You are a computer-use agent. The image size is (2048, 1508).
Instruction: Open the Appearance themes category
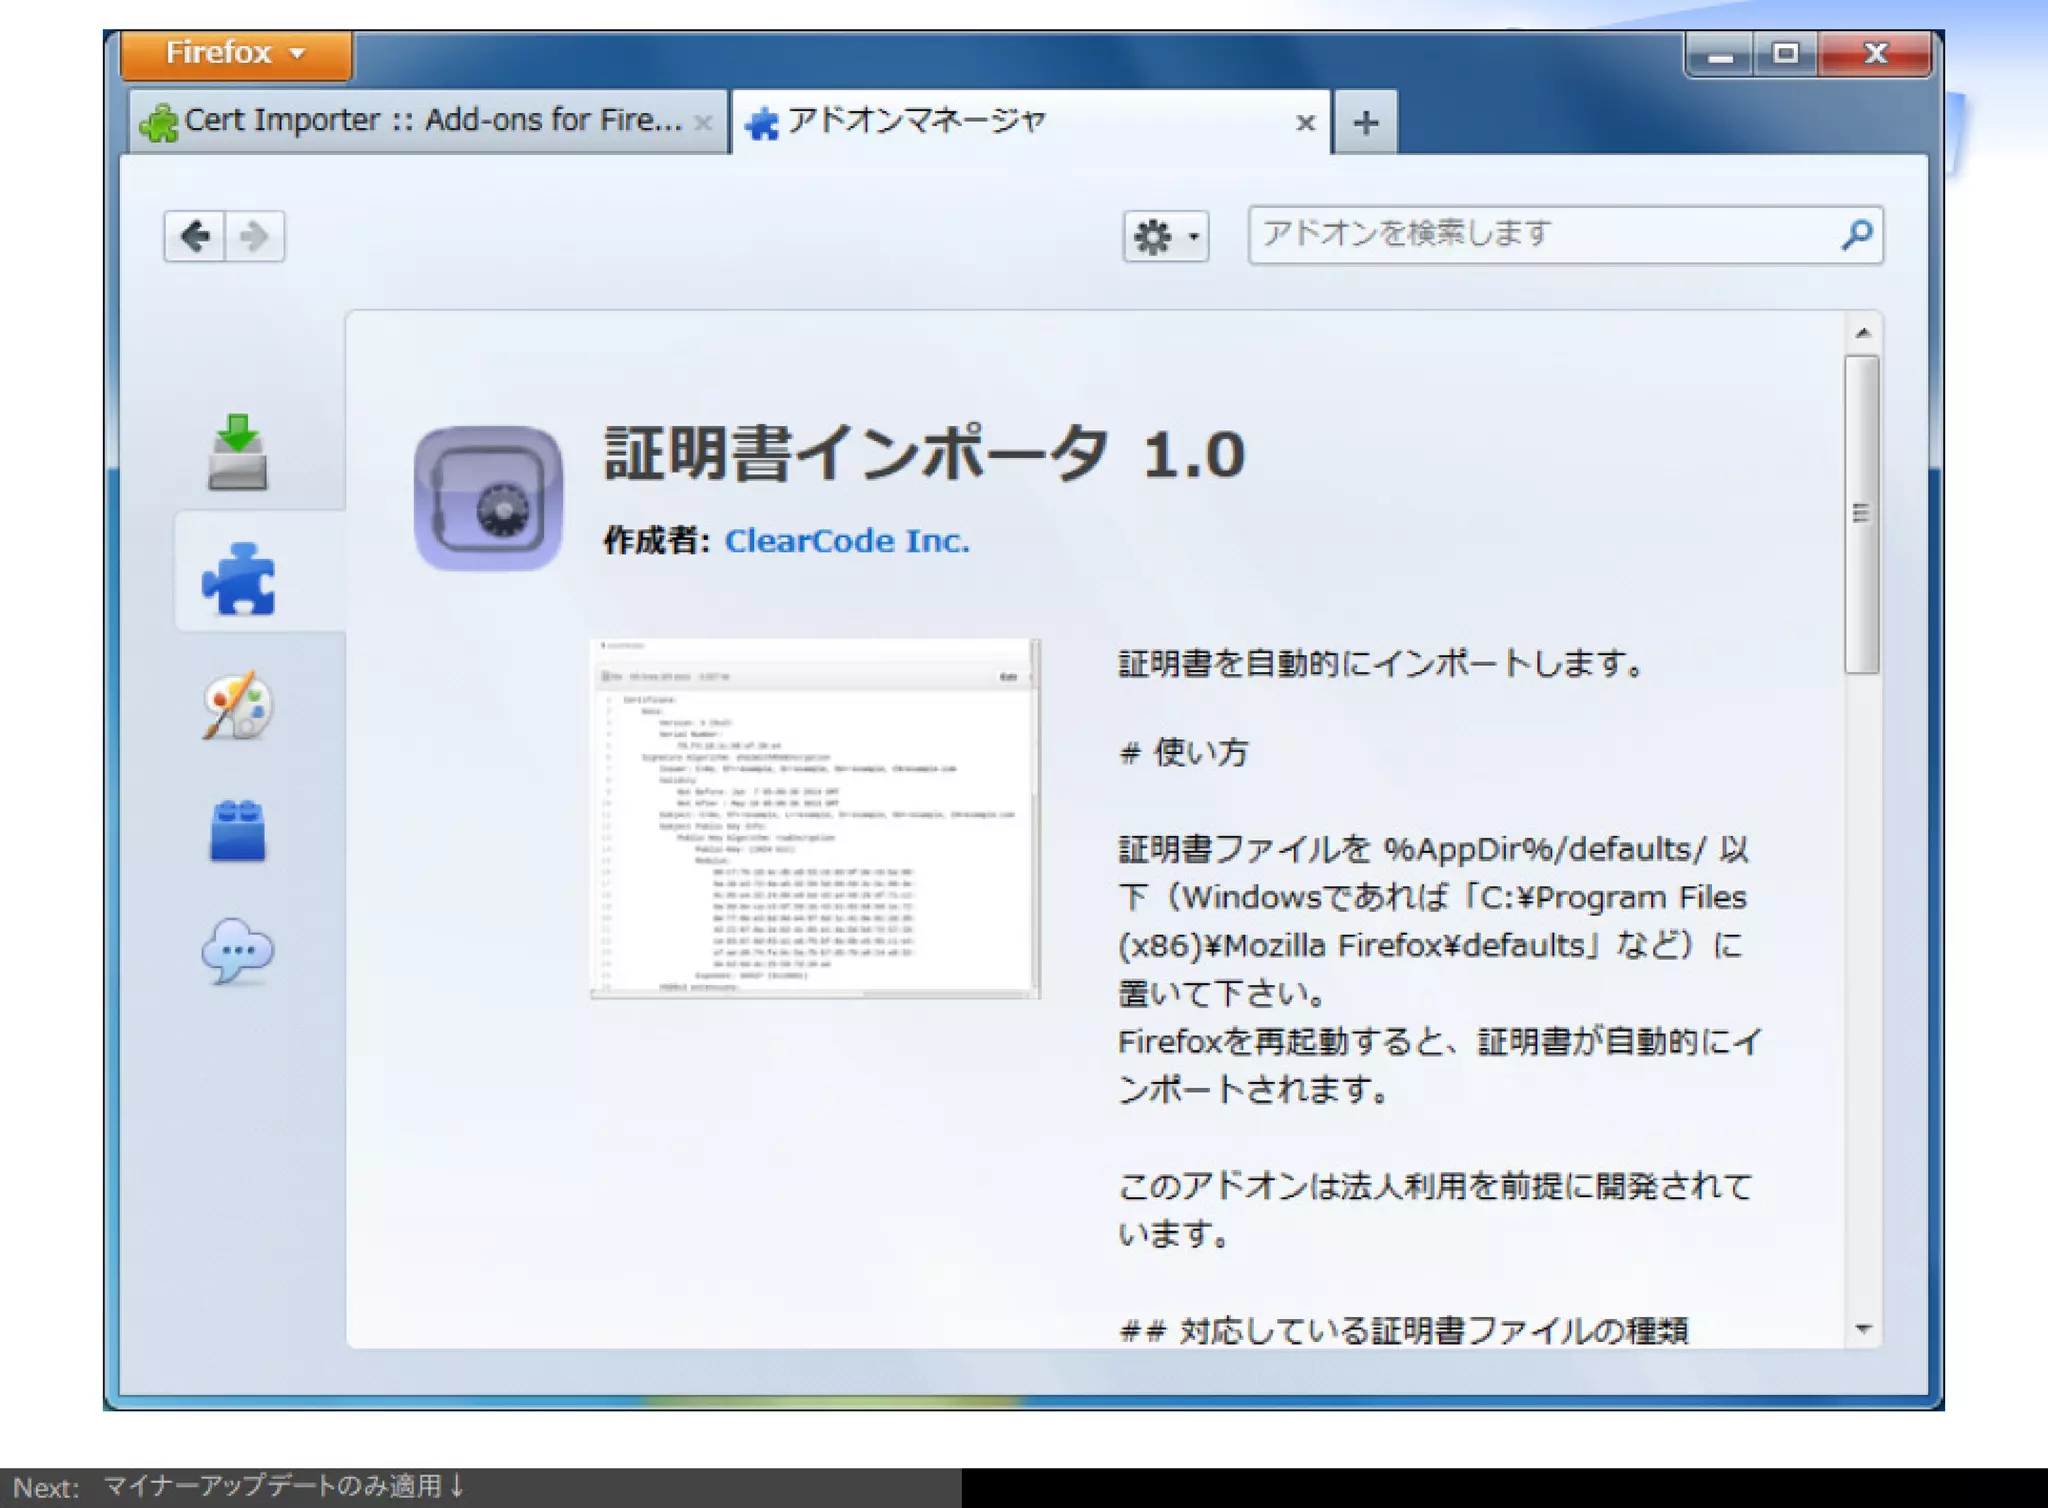point(238,704)
